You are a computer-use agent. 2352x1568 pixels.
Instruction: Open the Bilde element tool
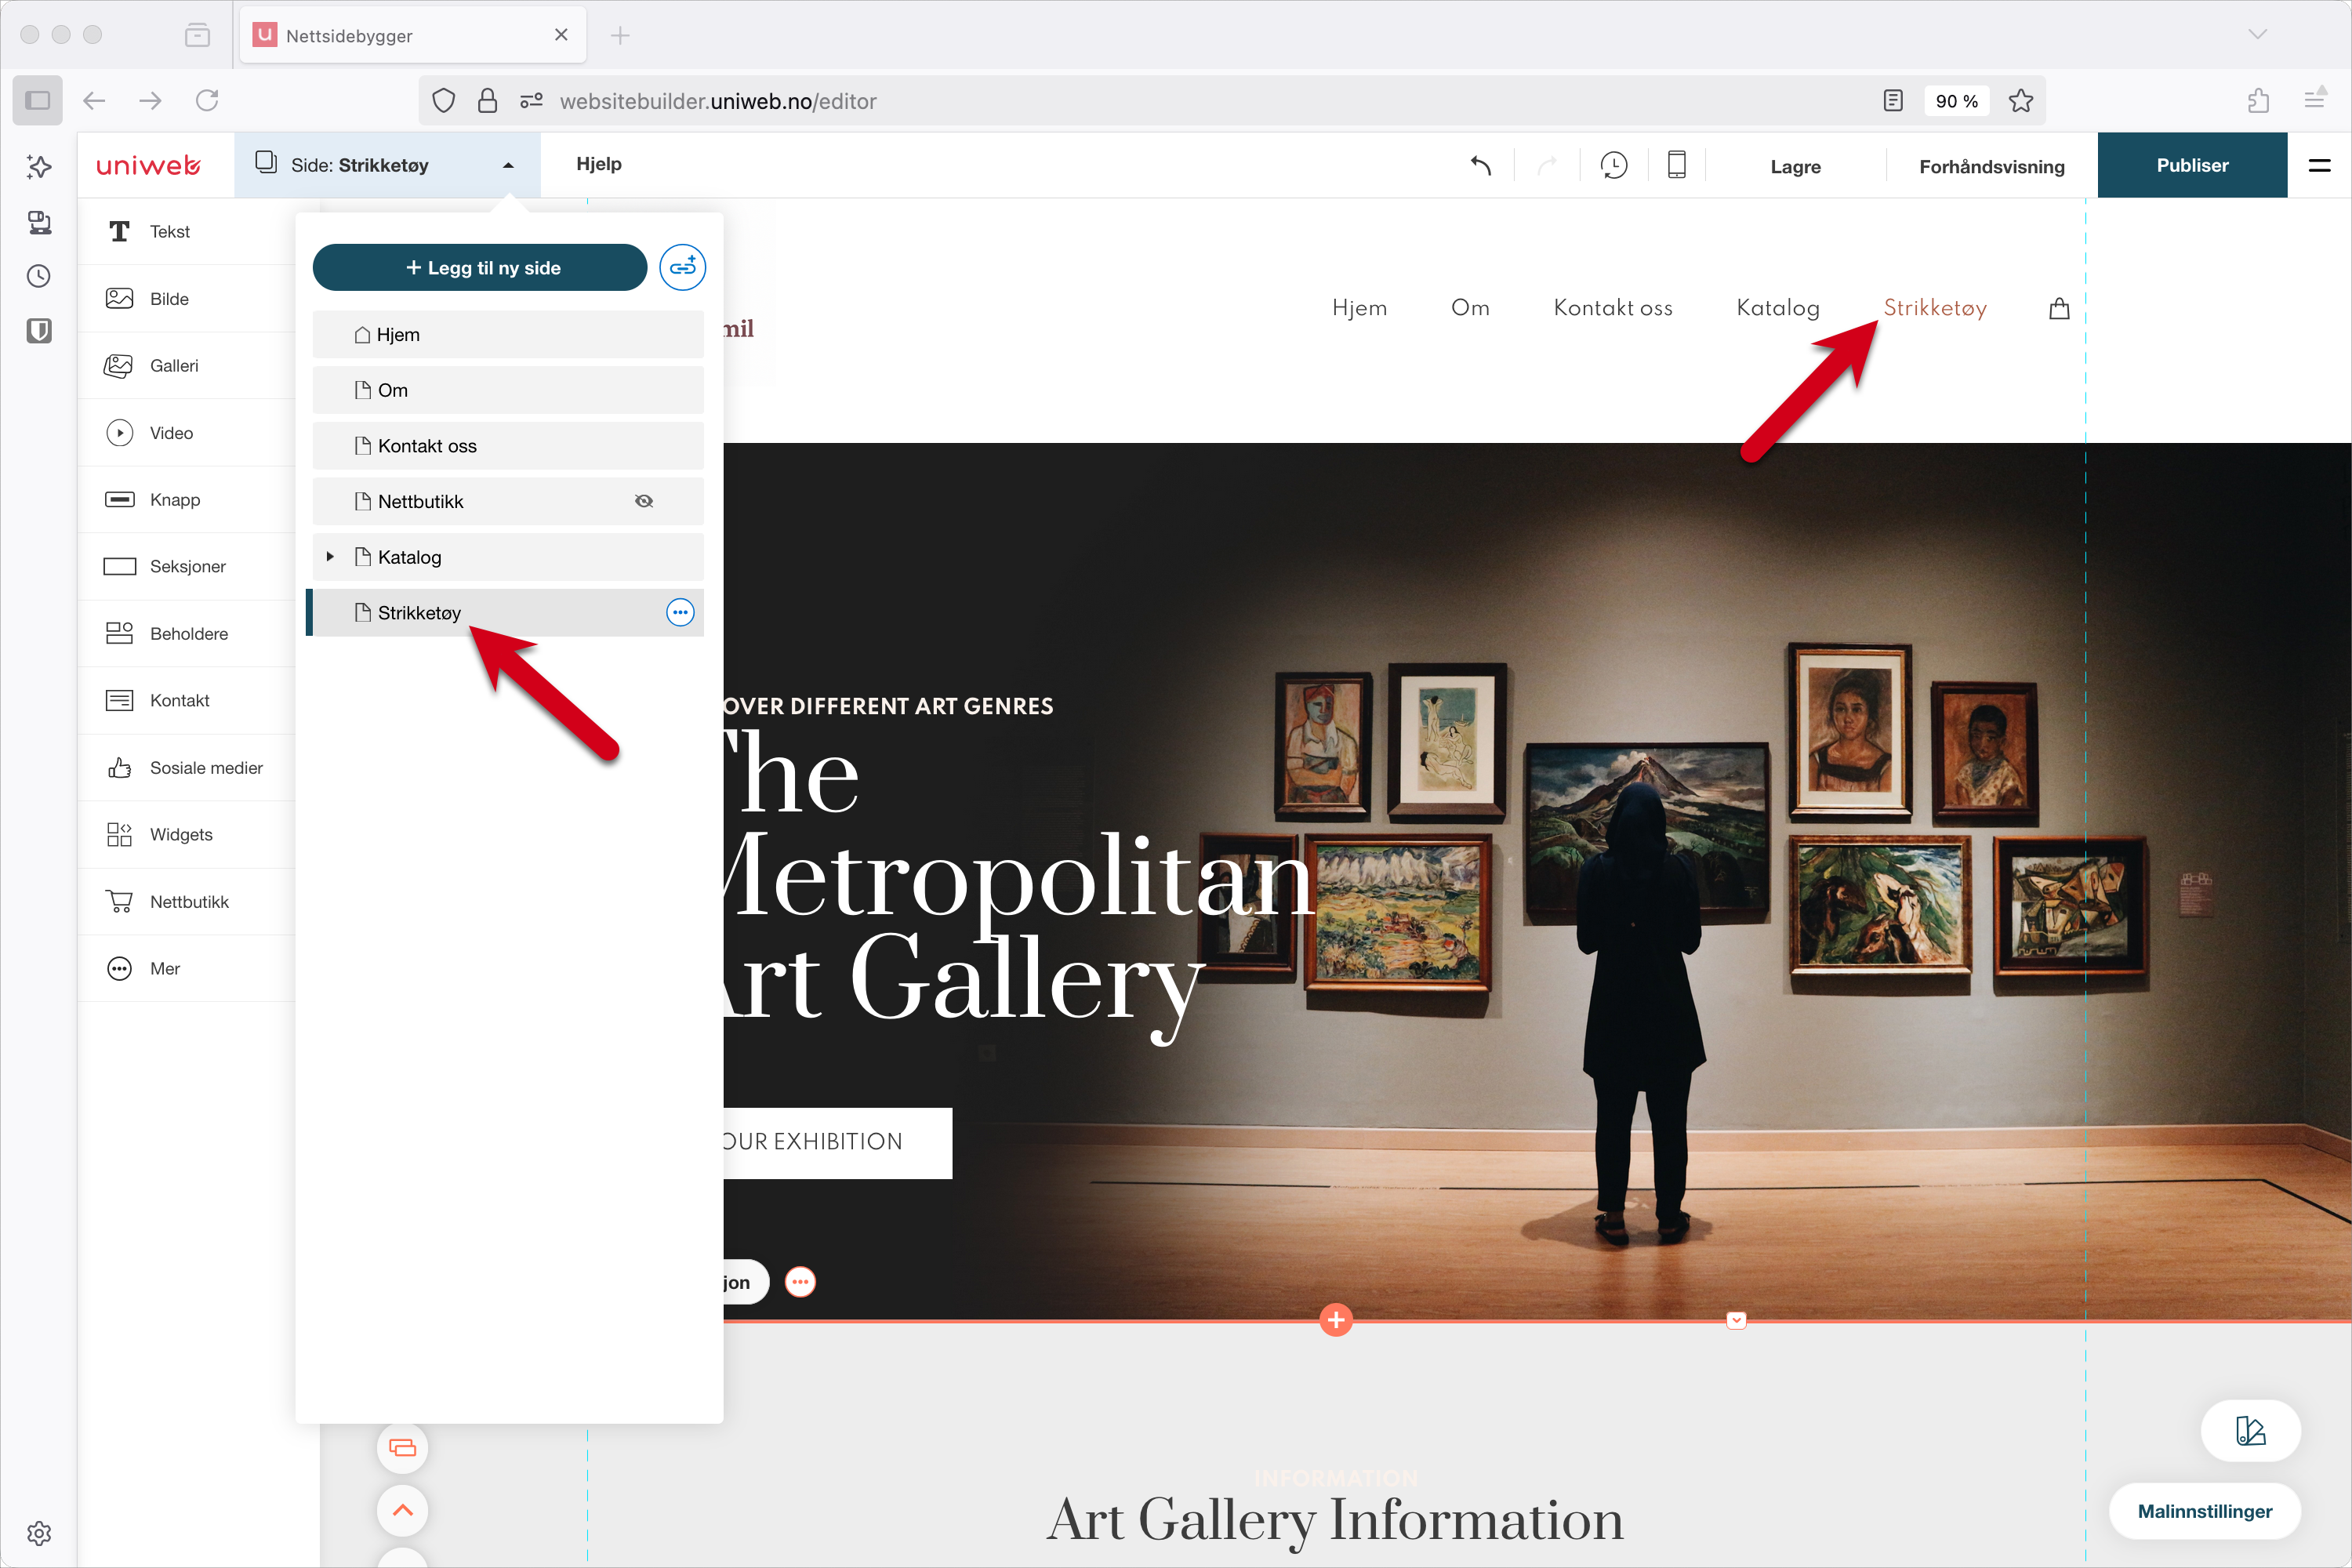(187, 298)
